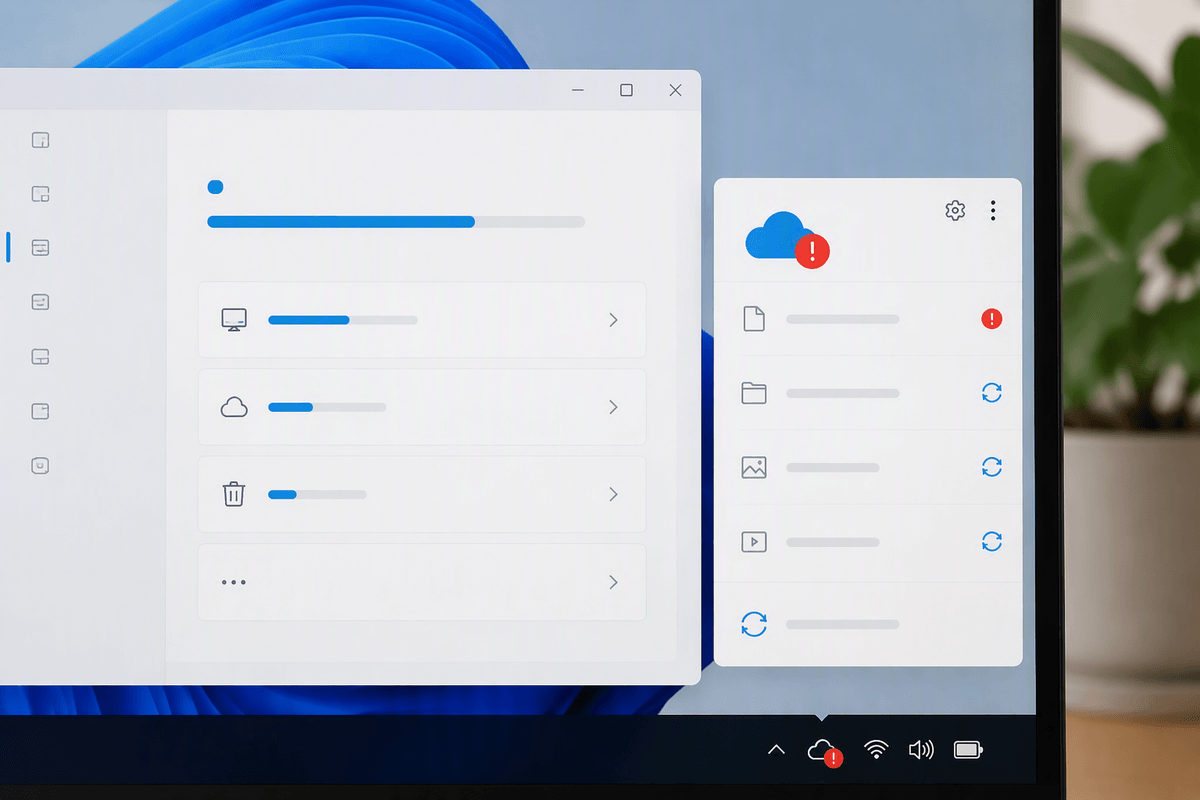Open the three-dot more menu in cloud flyout
The height and width of the screenshot is (800, 1200).
(x=993, y=210)
